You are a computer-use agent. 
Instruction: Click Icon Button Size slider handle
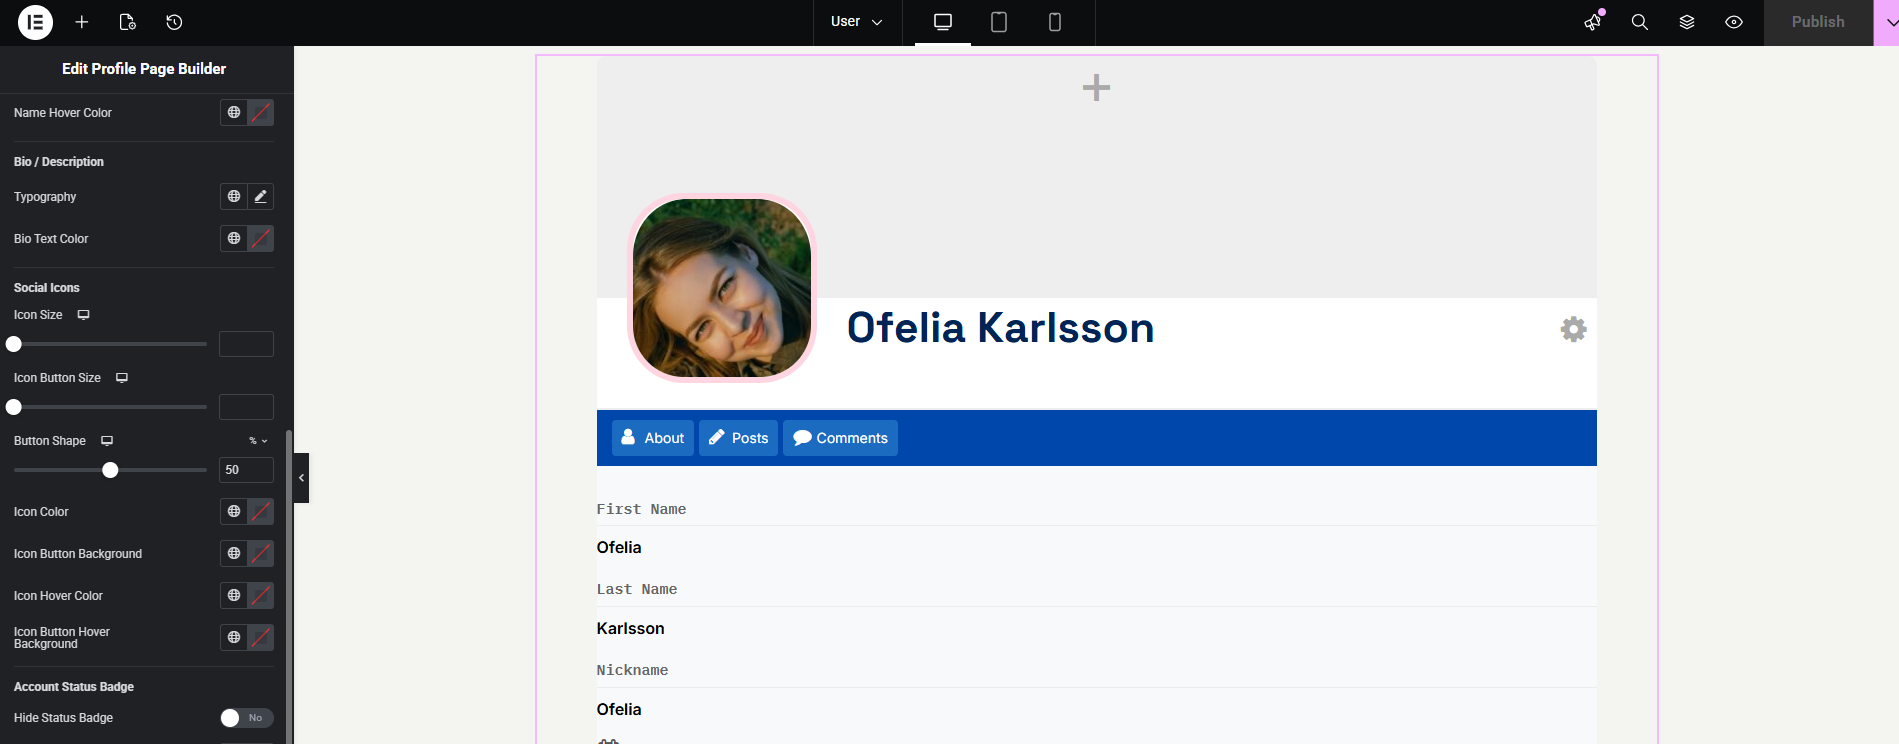(x=14, y=407)
